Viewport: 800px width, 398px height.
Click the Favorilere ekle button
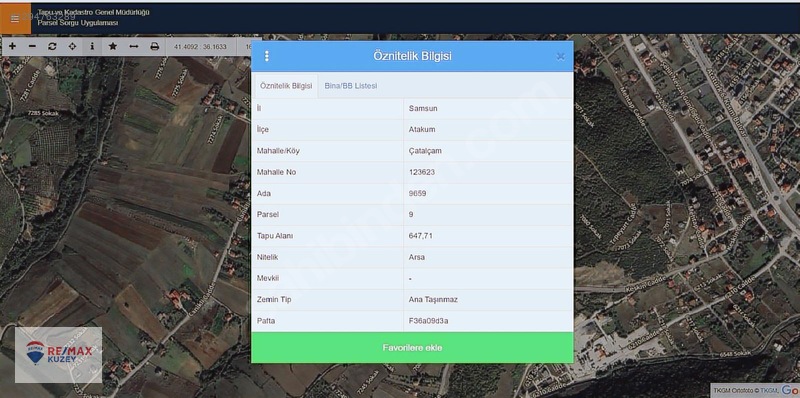tap(412, 347)
